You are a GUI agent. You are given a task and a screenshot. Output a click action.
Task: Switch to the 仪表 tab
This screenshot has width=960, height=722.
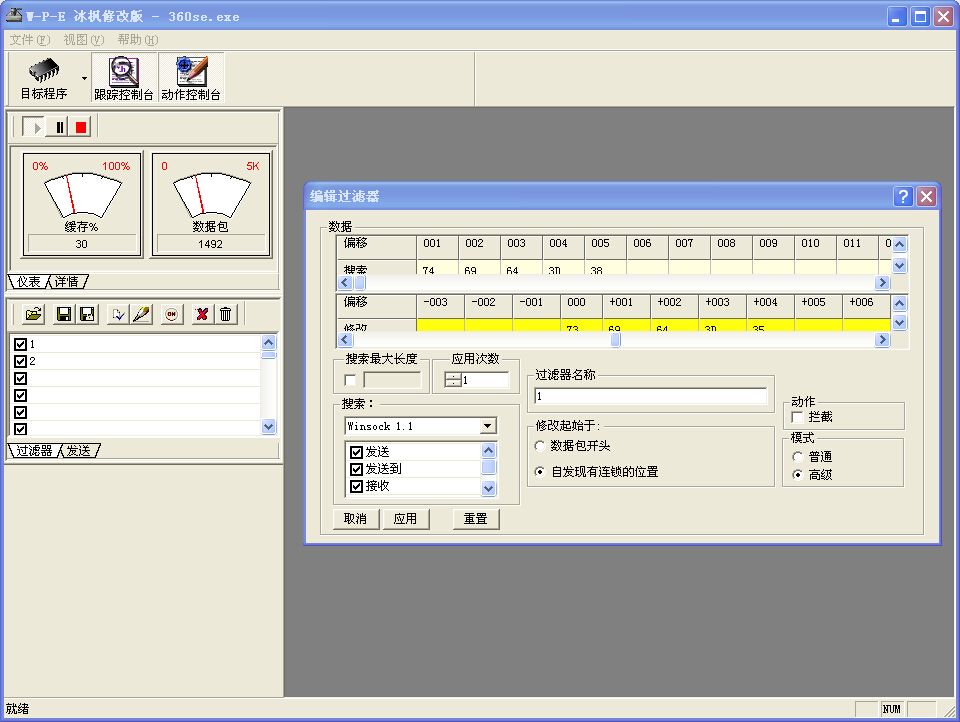(28, 282)
